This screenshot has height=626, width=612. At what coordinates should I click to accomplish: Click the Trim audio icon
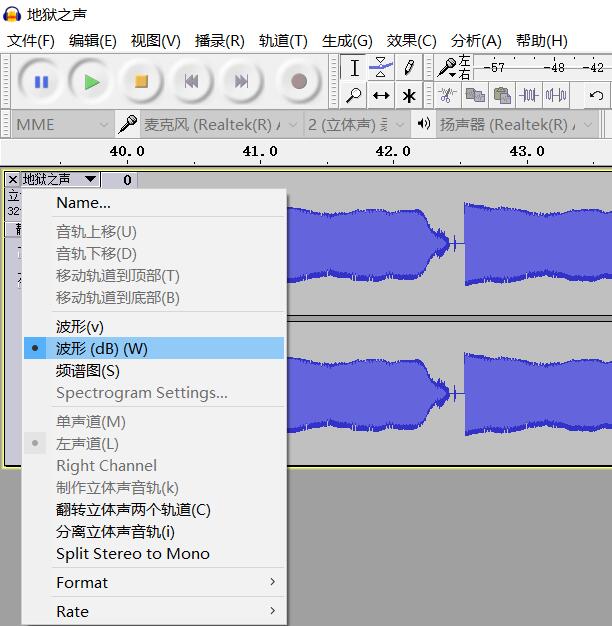click(529, 96)
